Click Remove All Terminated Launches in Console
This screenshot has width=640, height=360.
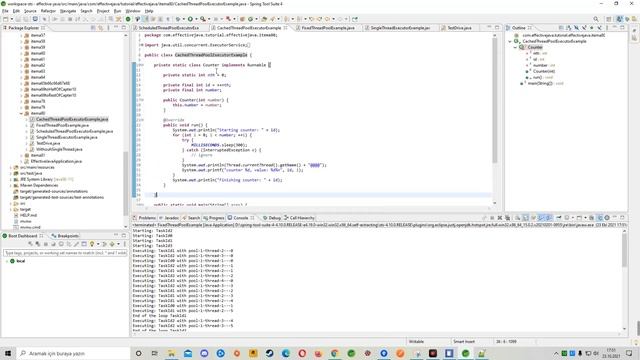[x=507, y=218]
